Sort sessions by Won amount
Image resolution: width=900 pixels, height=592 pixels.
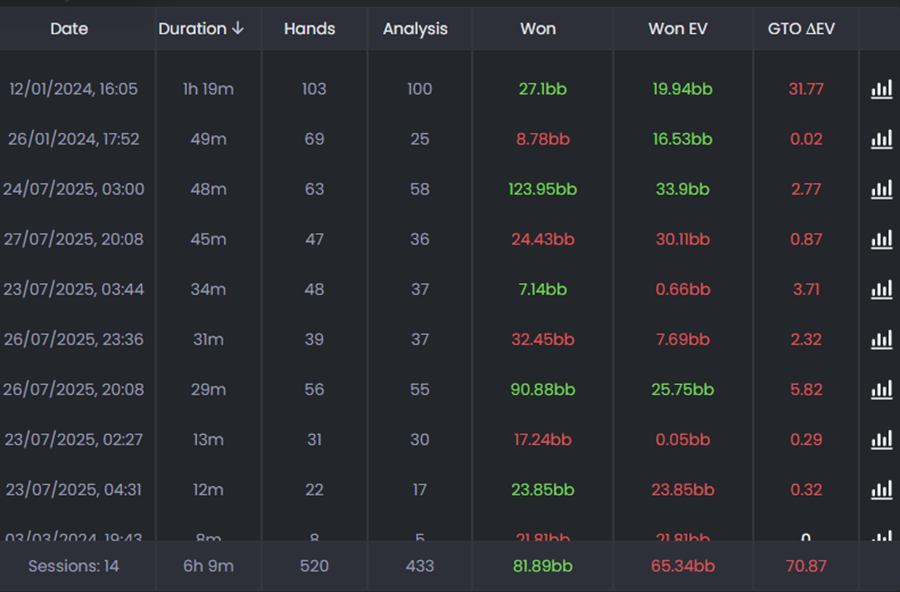[538, 29]
